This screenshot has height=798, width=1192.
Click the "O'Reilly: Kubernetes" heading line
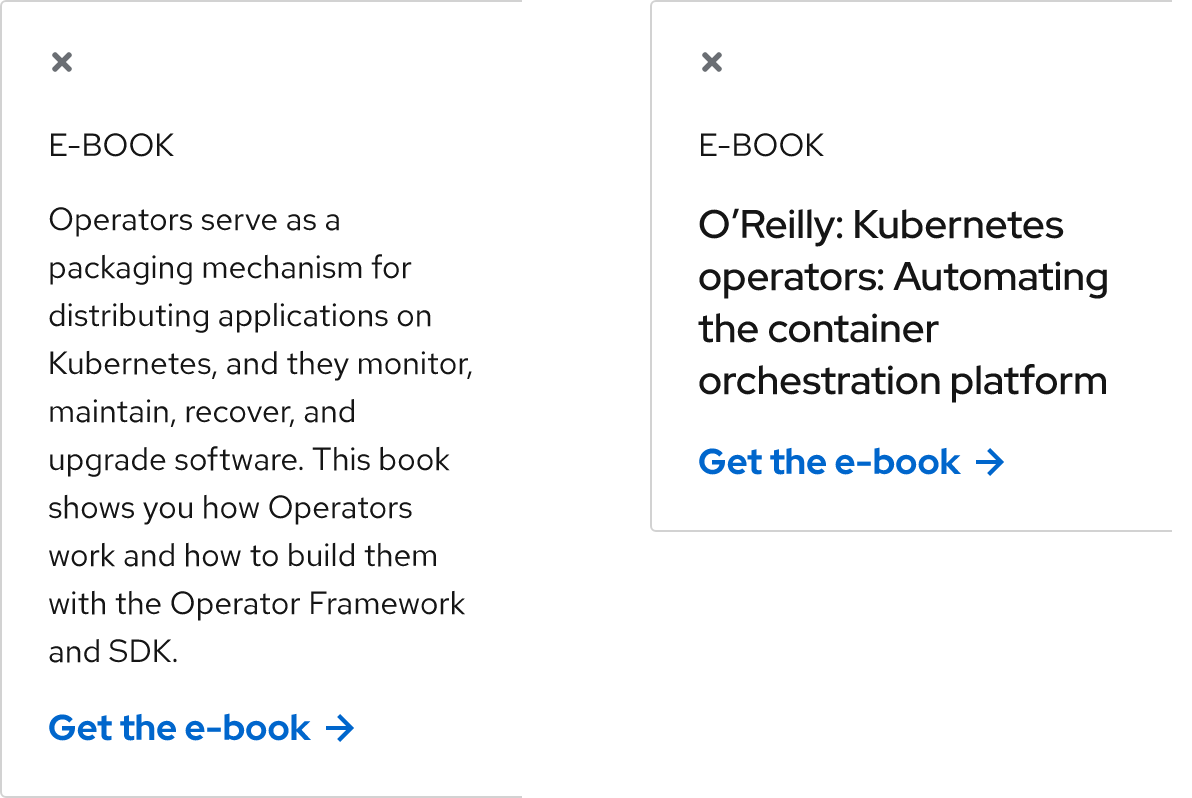[x=881, y=226]
